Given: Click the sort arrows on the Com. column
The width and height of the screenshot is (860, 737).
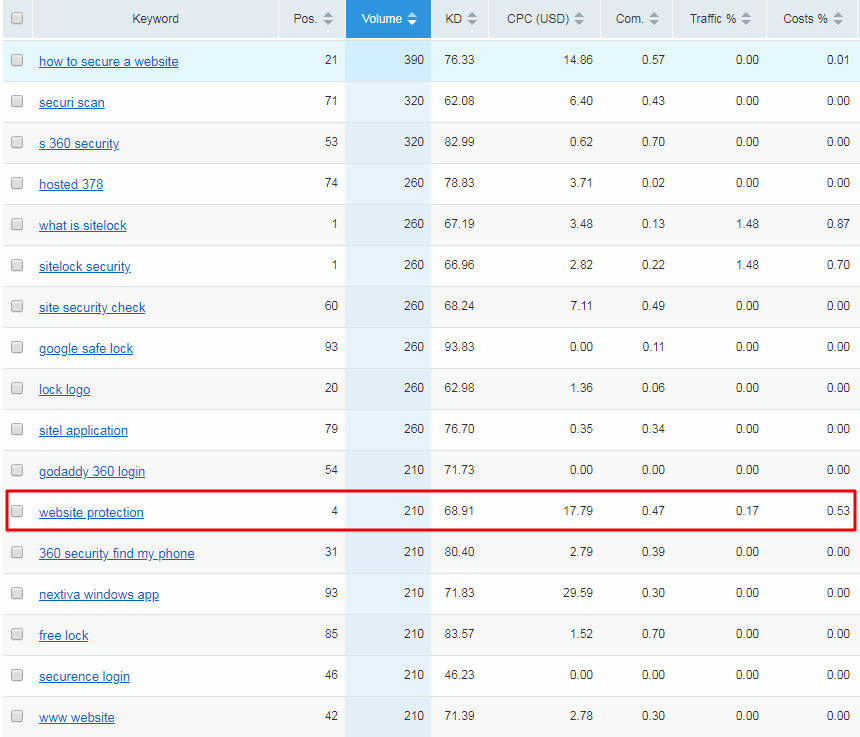Looking at the screenshot, I should [x=655, y=19].
